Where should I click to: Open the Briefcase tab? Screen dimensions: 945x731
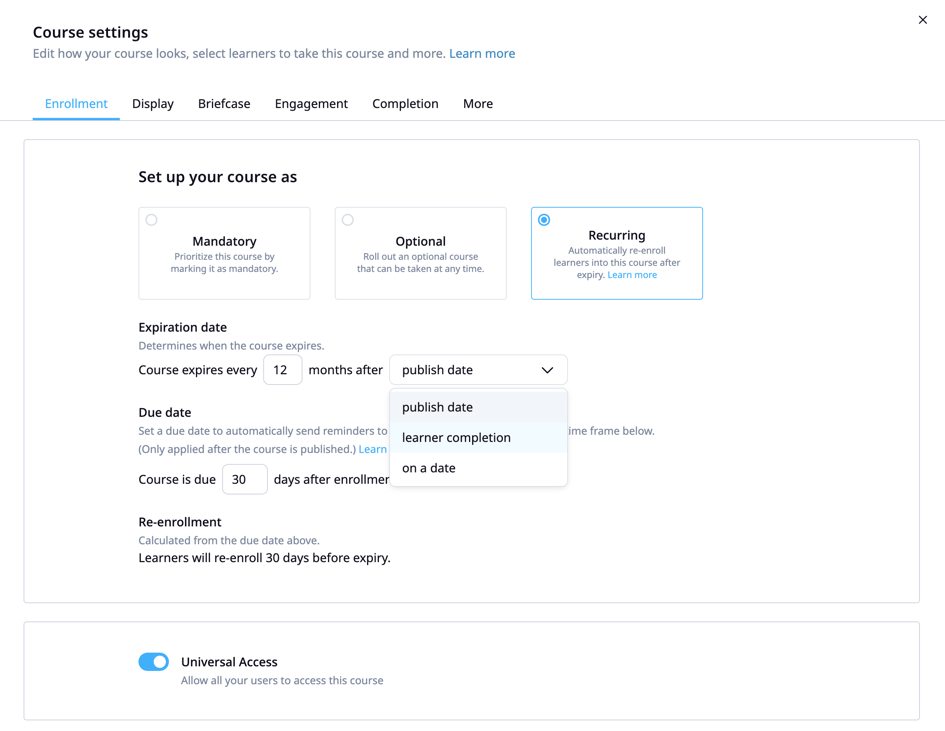tap(224, 104)
